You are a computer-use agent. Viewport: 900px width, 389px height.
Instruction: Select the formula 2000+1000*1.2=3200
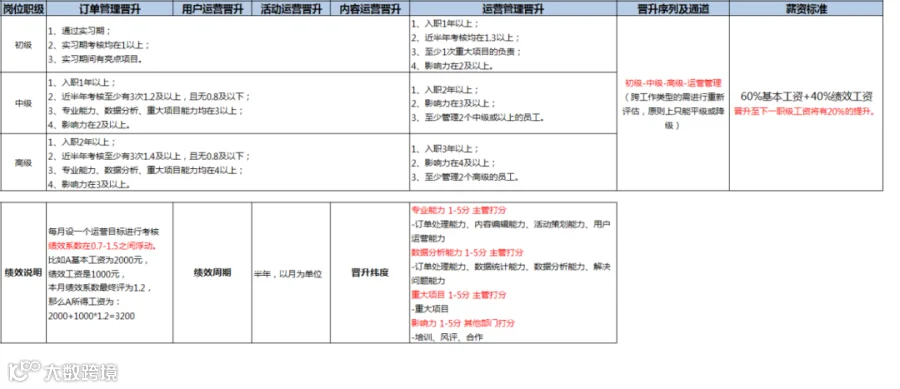point(92,316)
